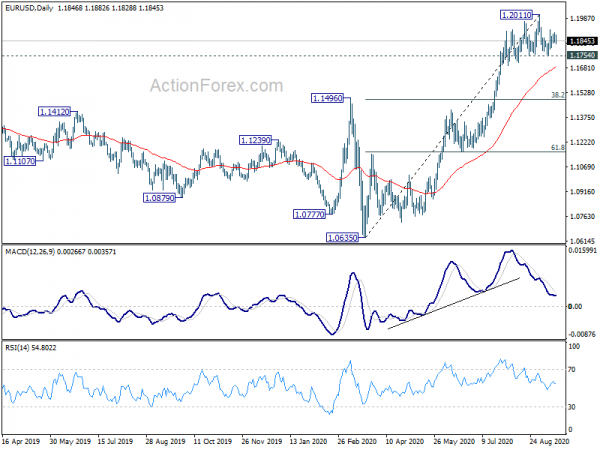Select the 38.2 Fibonacci level label
The height and width of the screenshot is (450, 600).
558,95
